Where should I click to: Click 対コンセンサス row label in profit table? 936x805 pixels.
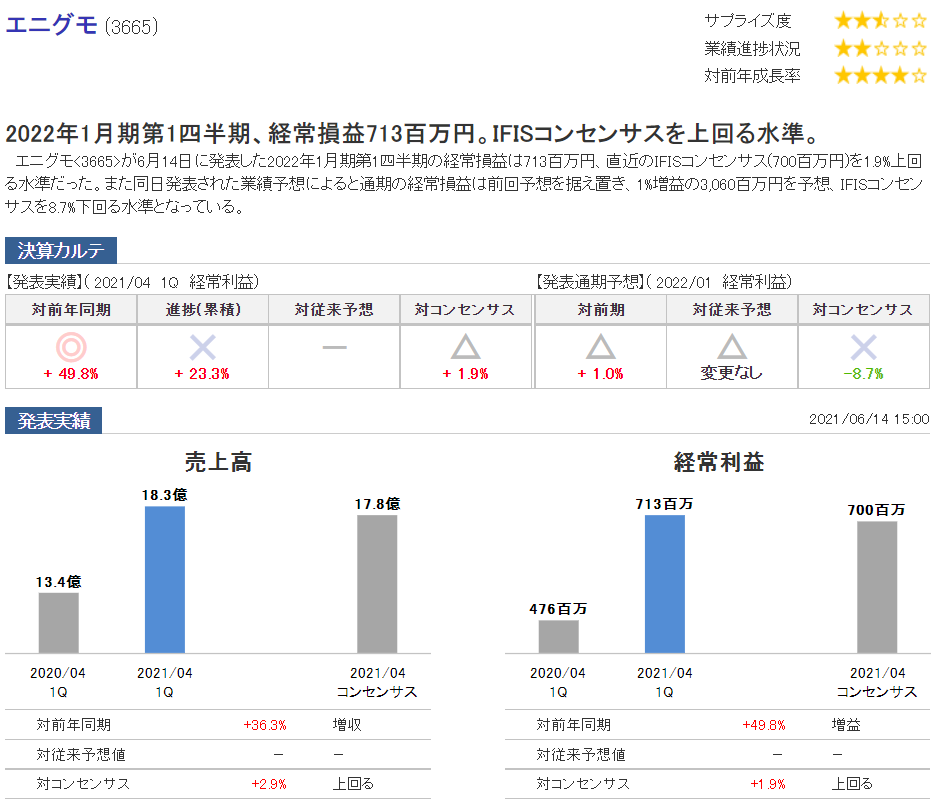tap(583, 784)
